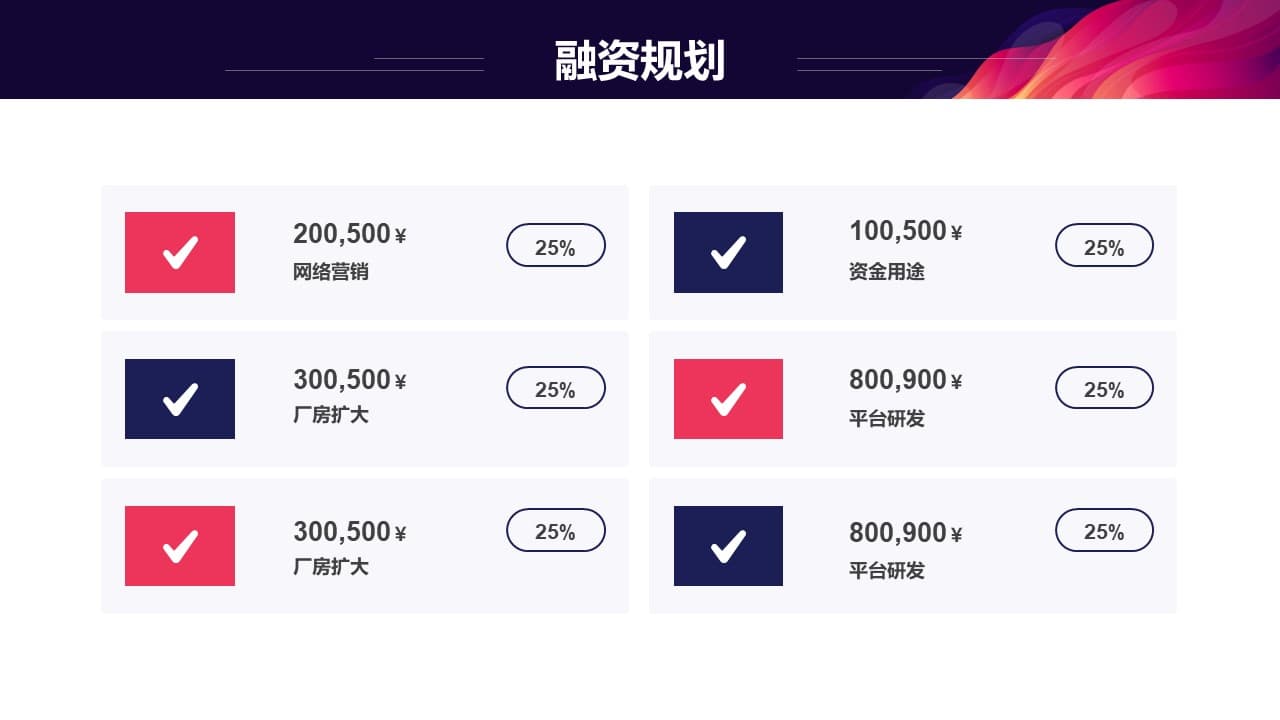Select the 25% badge in middle-row 平台研发 card
Image resolution: width=1280 pixels, height=720 pixels.
click(1104, 388)
